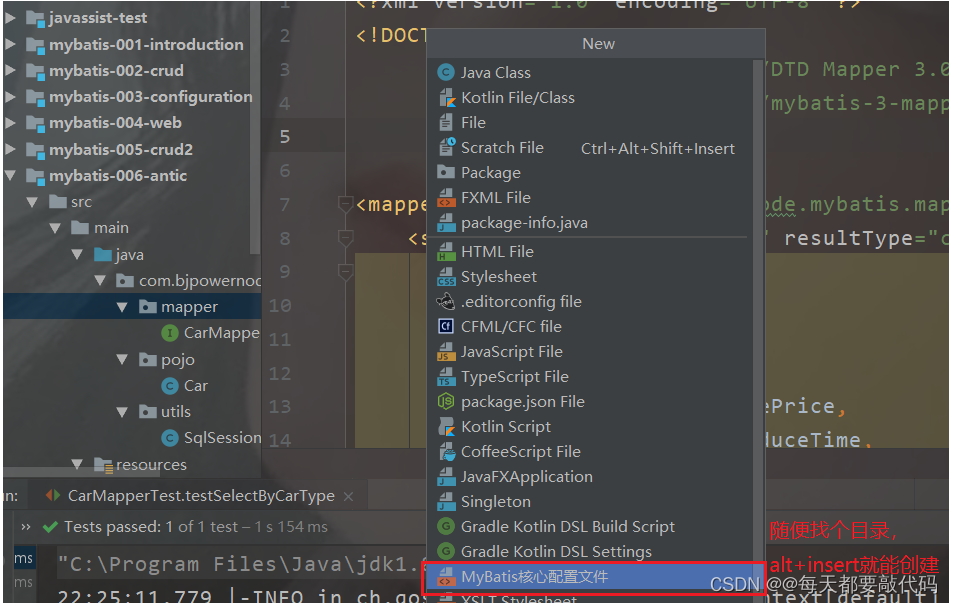Click the green tests passed checkmark icon

50,527
